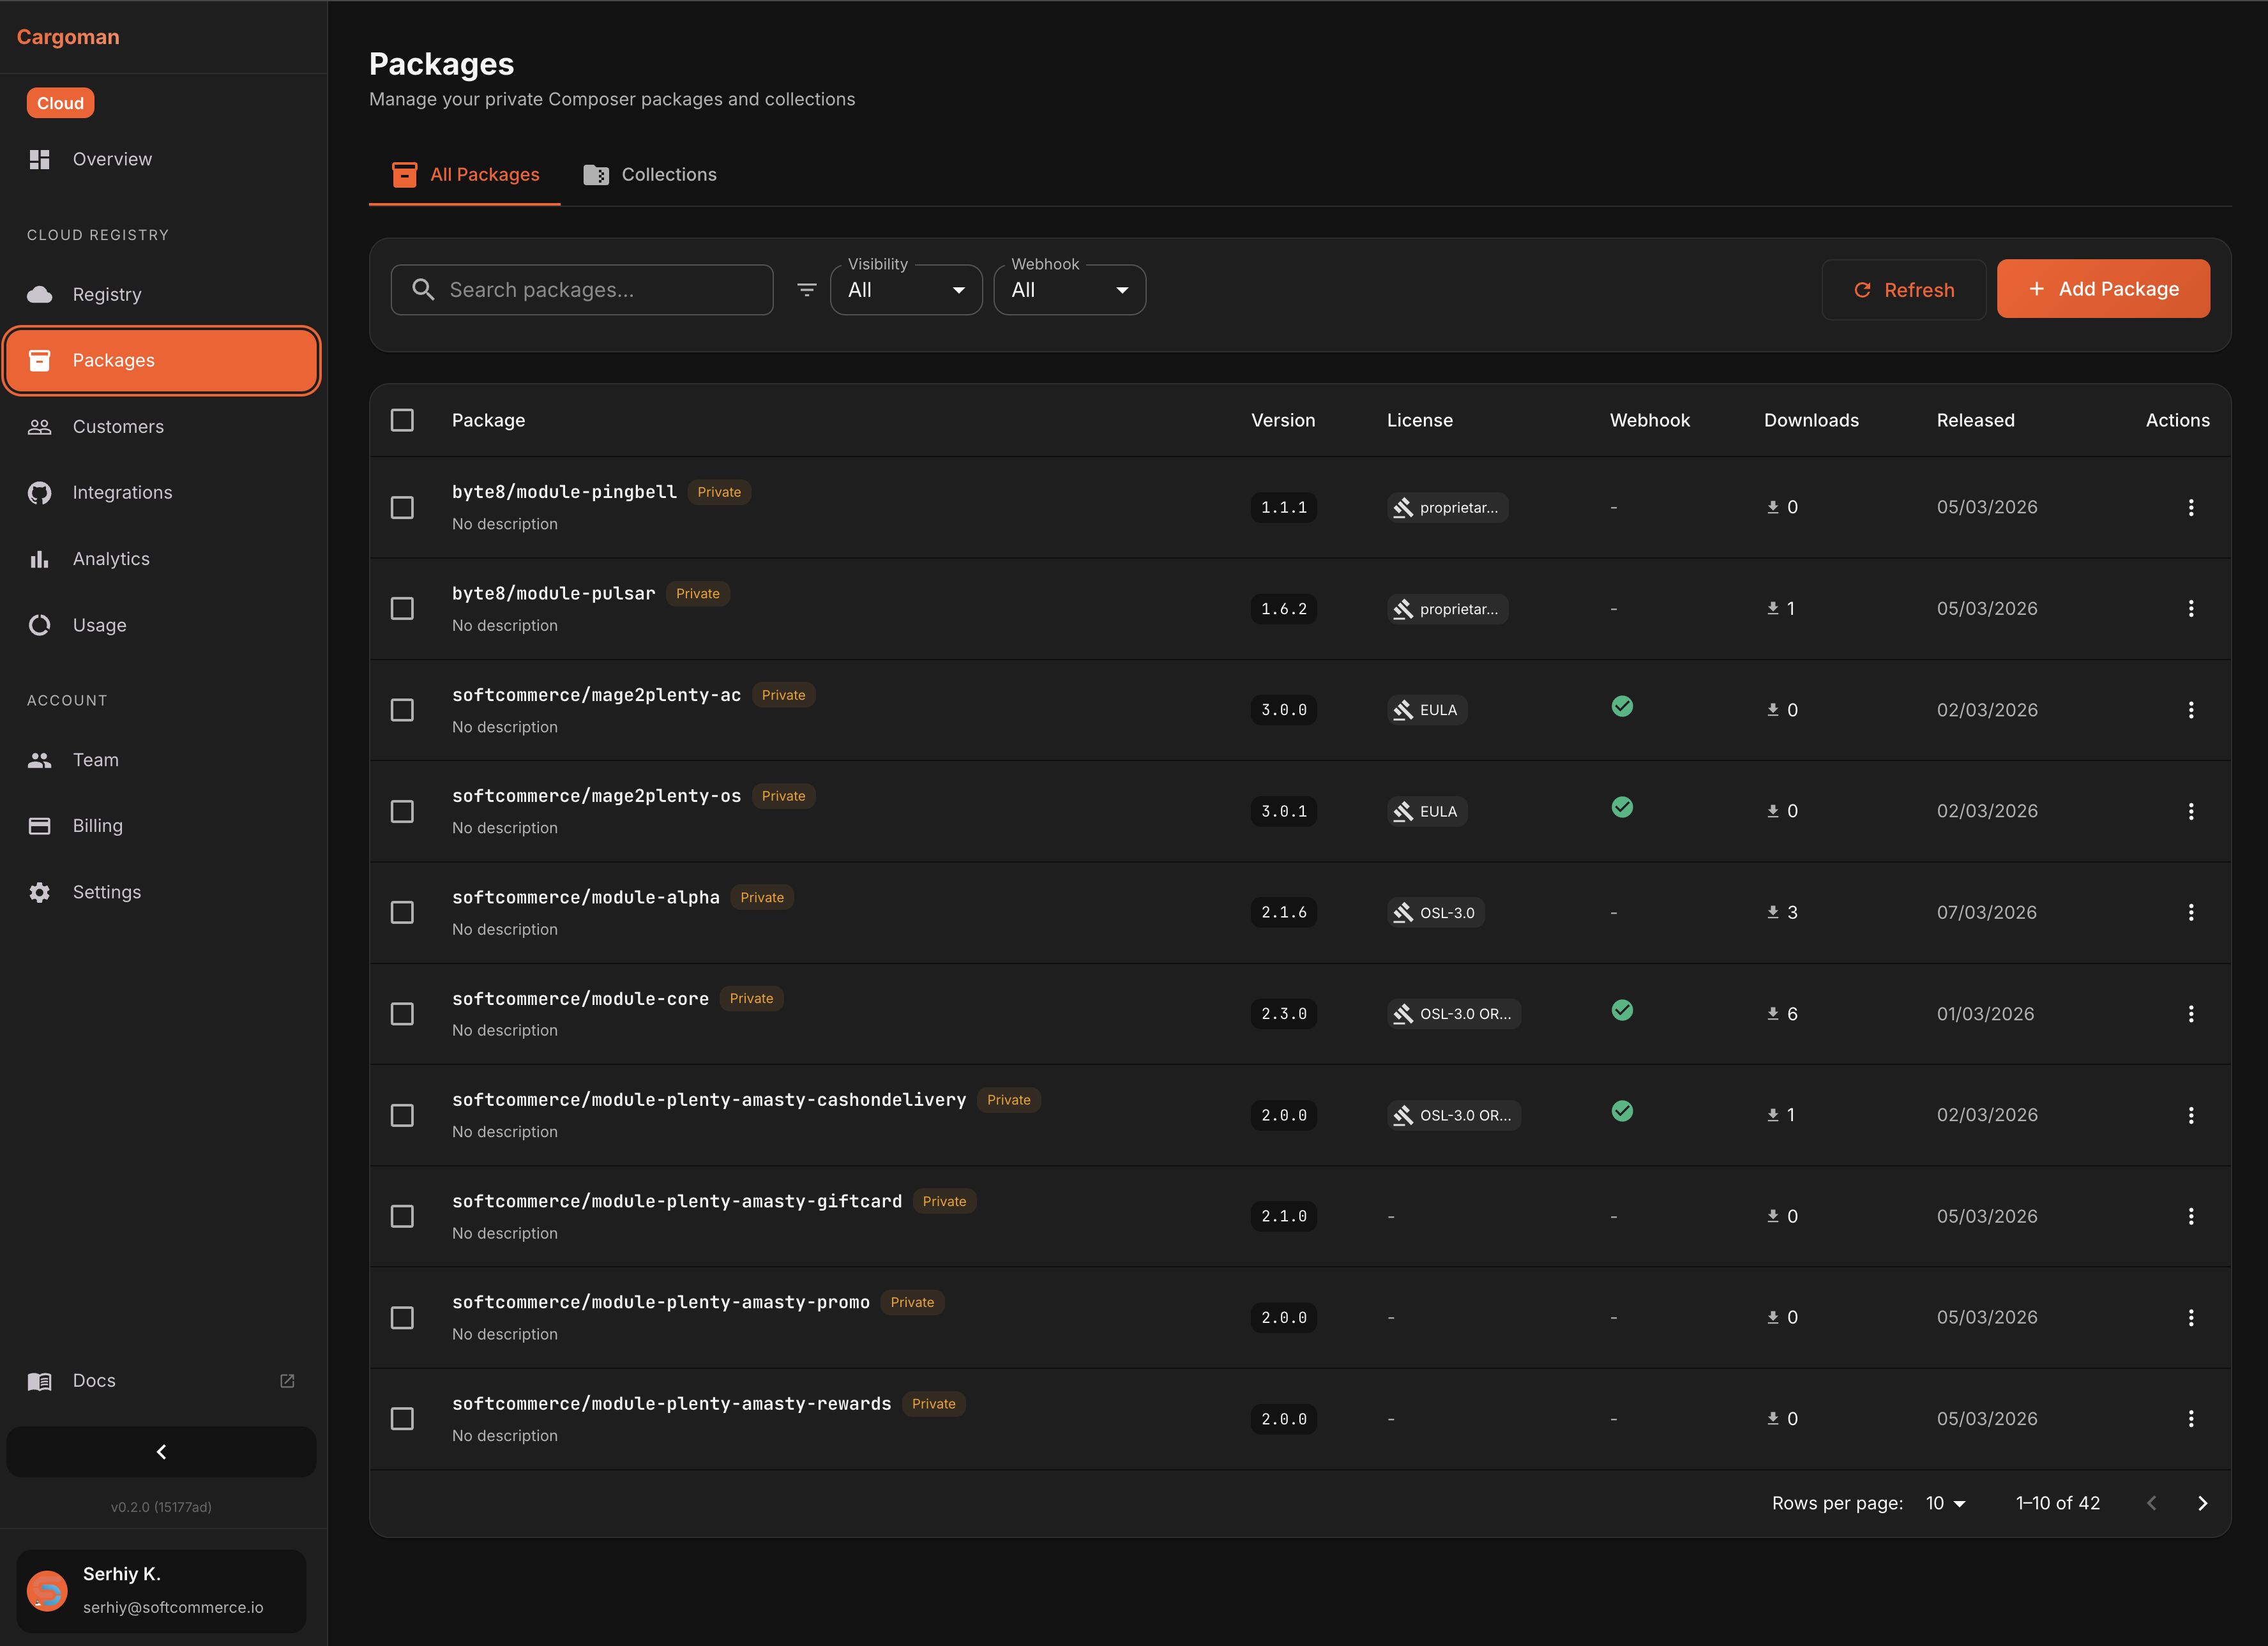
Task: Collapse the sidebar with the chevron
Action: pyautogui.click(x=161, y=1451)
